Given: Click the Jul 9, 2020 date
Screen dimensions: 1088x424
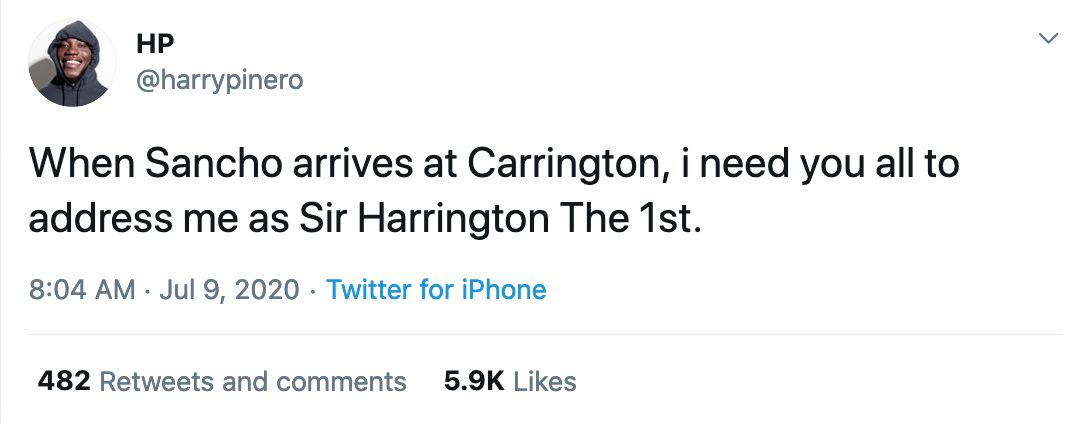Looking at the screenshot, I should [228, 290].
